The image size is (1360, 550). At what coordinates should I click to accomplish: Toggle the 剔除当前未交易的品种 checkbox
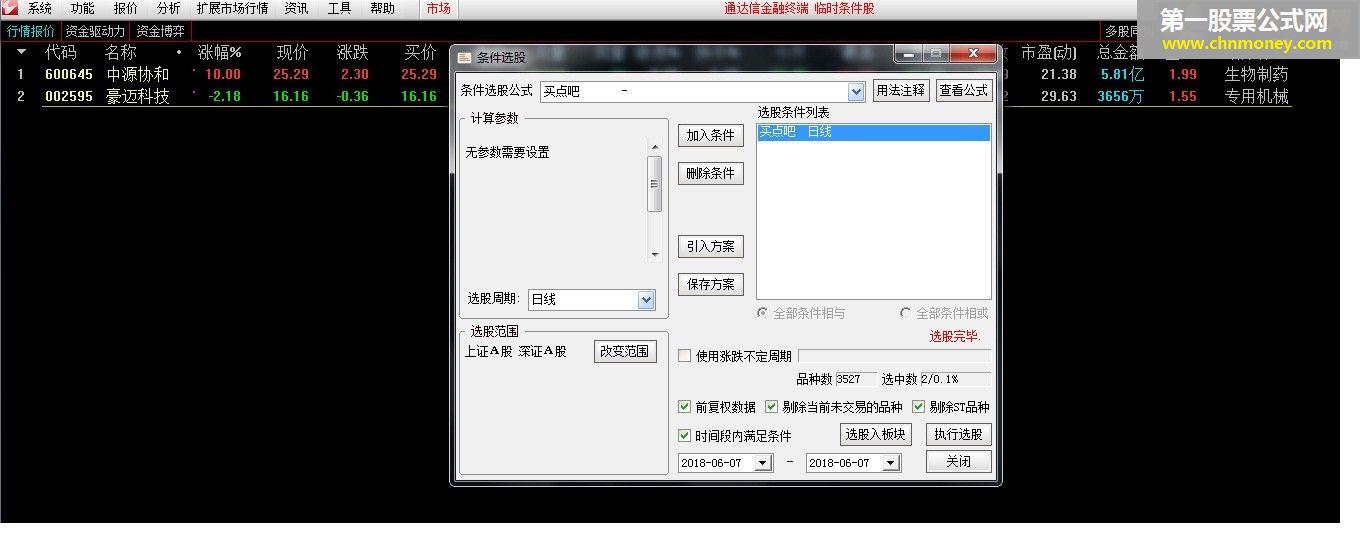(x=772, y=407)
